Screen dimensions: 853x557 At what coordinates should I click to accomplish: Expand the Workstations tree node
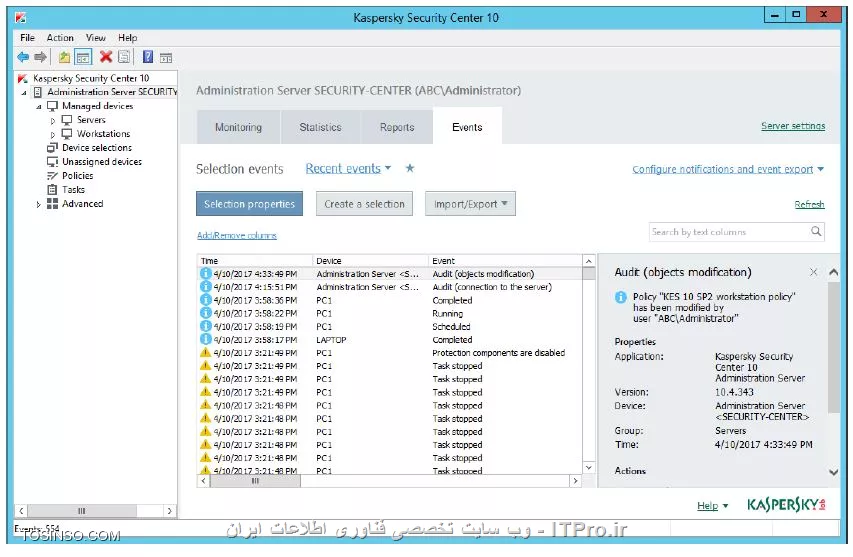53,134
